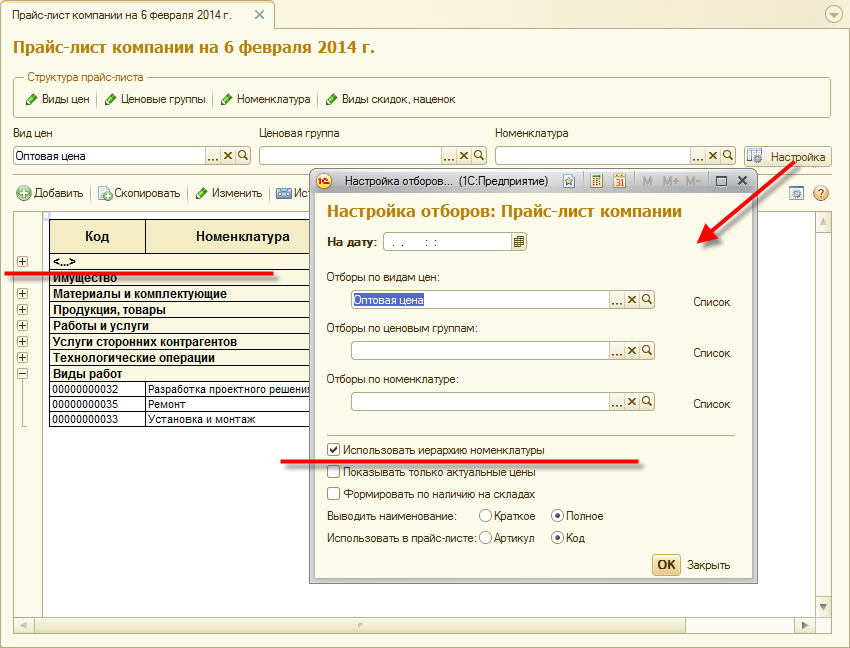Viewport: 850px width, 648px height.
Task: Add dialog to favorites with star icon
Action: tap(569, 181)
